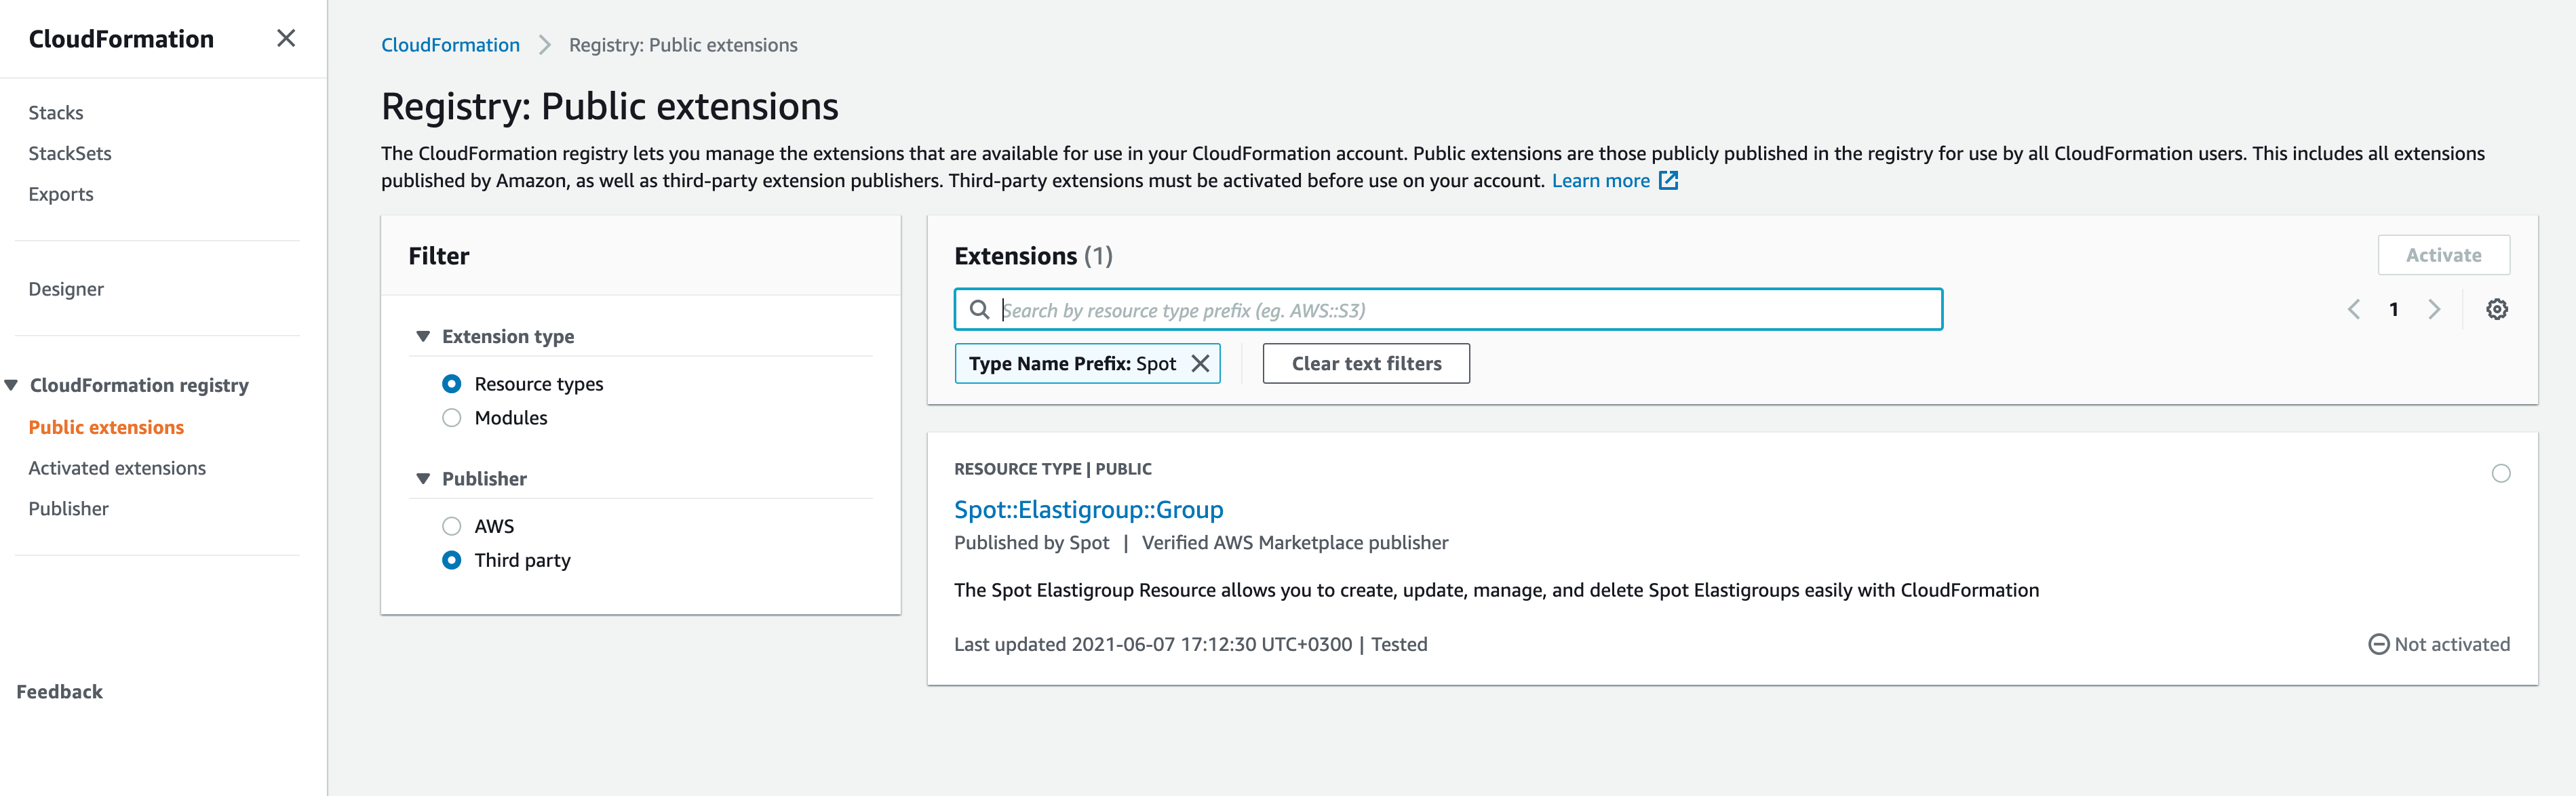Collapse the Extension type filter section
Image resolution: width=2576 pixels, height=796 pixels.
click(423, 337)
